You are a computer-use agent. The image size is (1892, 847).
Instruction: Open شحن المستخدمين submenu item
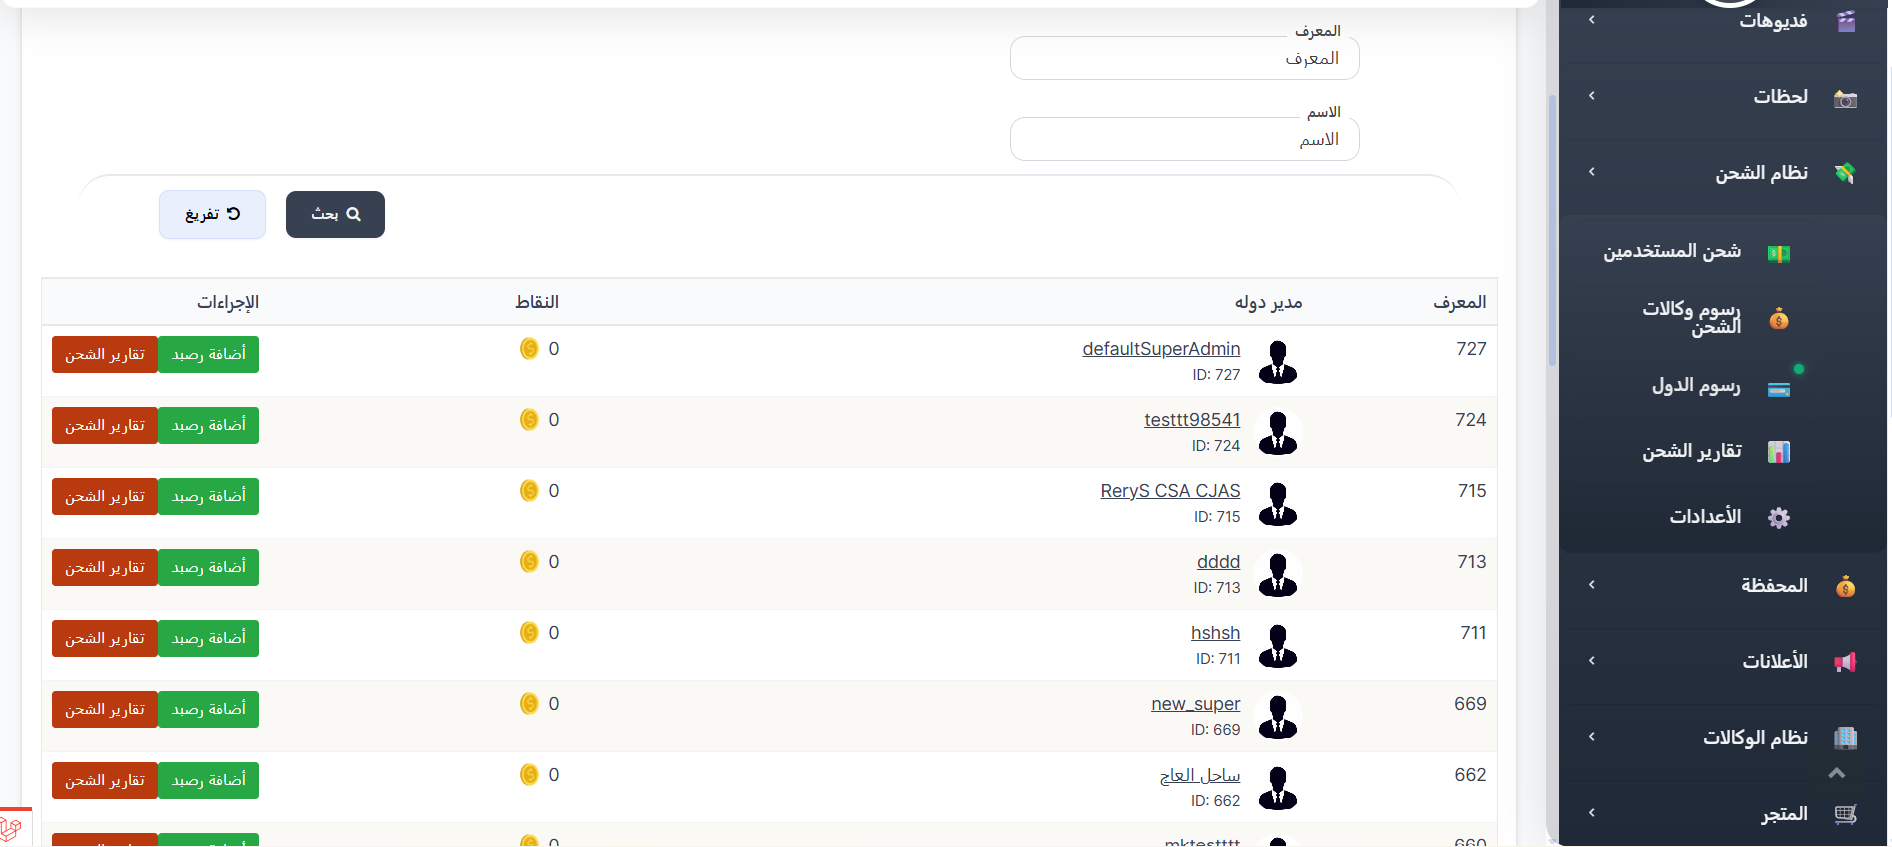pos(1672,251)
